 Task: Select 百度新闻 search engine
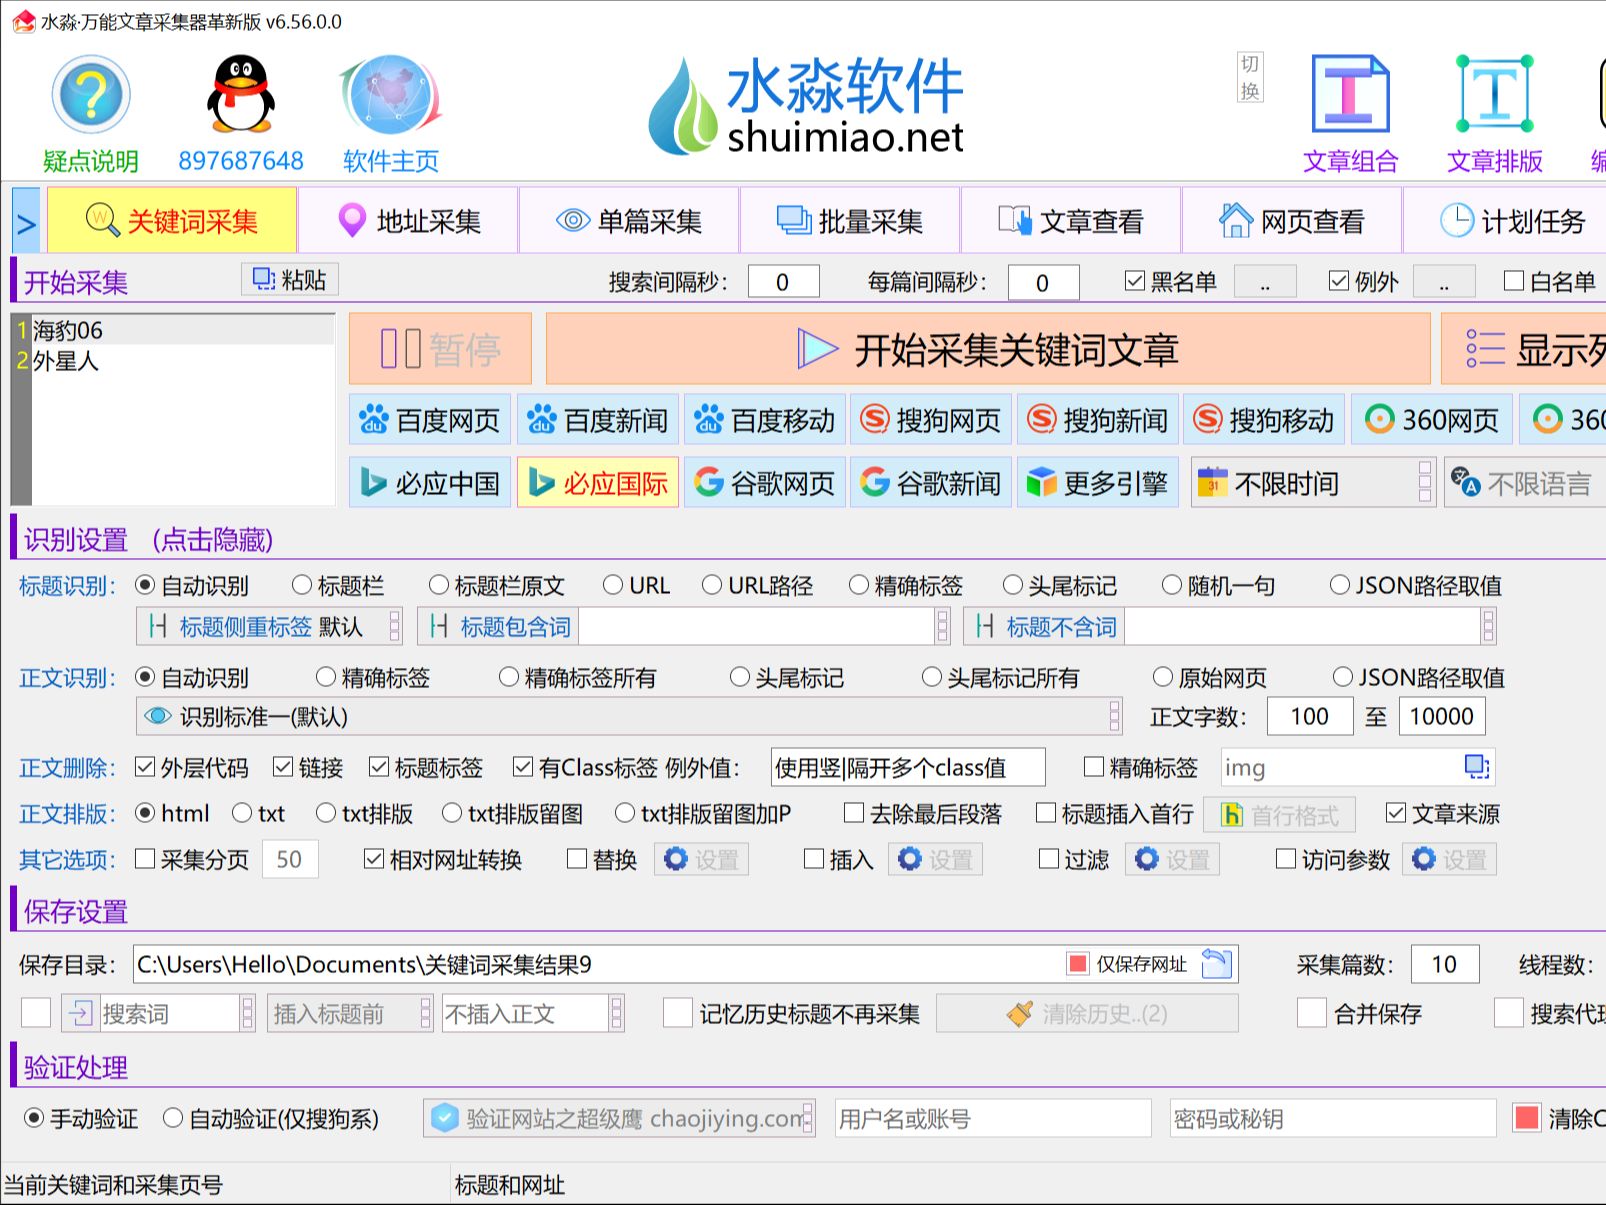(597, 420)
